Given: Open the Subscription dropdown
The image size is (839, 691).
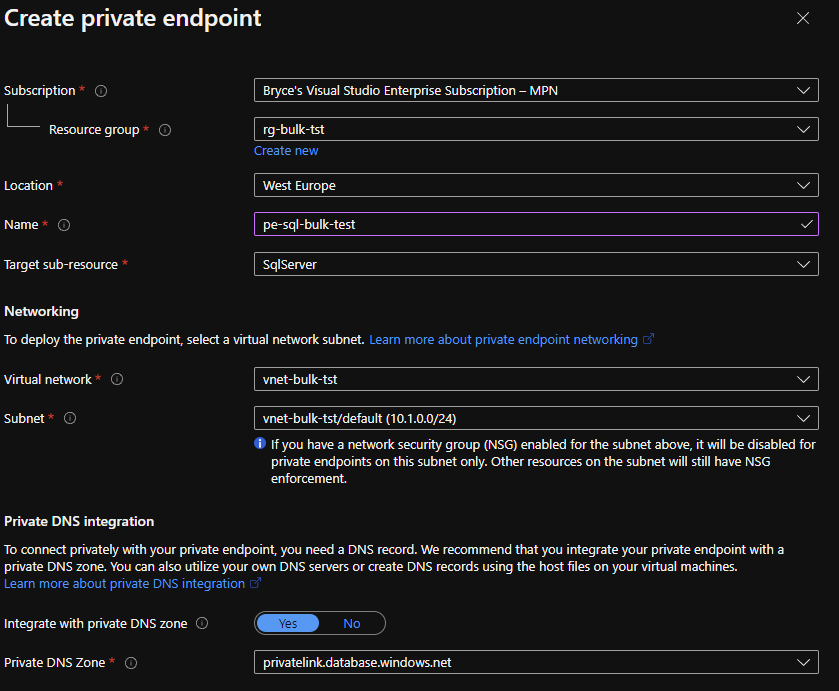Looking at the screenshot, I should 536,91.
